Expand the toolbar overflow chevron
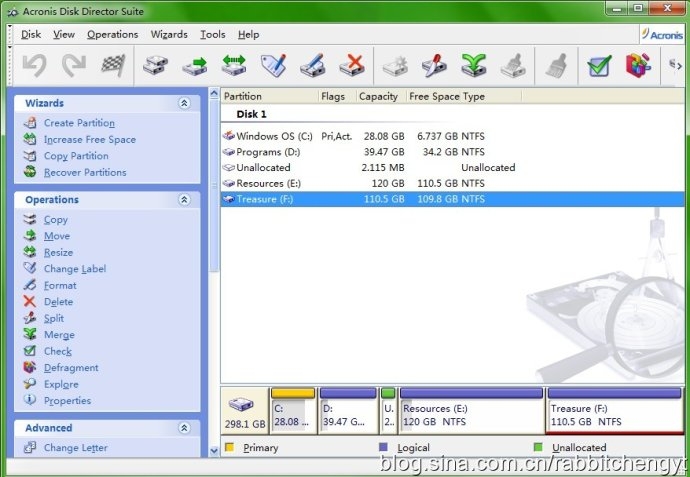The image size is (690, 477). (675, 66)
